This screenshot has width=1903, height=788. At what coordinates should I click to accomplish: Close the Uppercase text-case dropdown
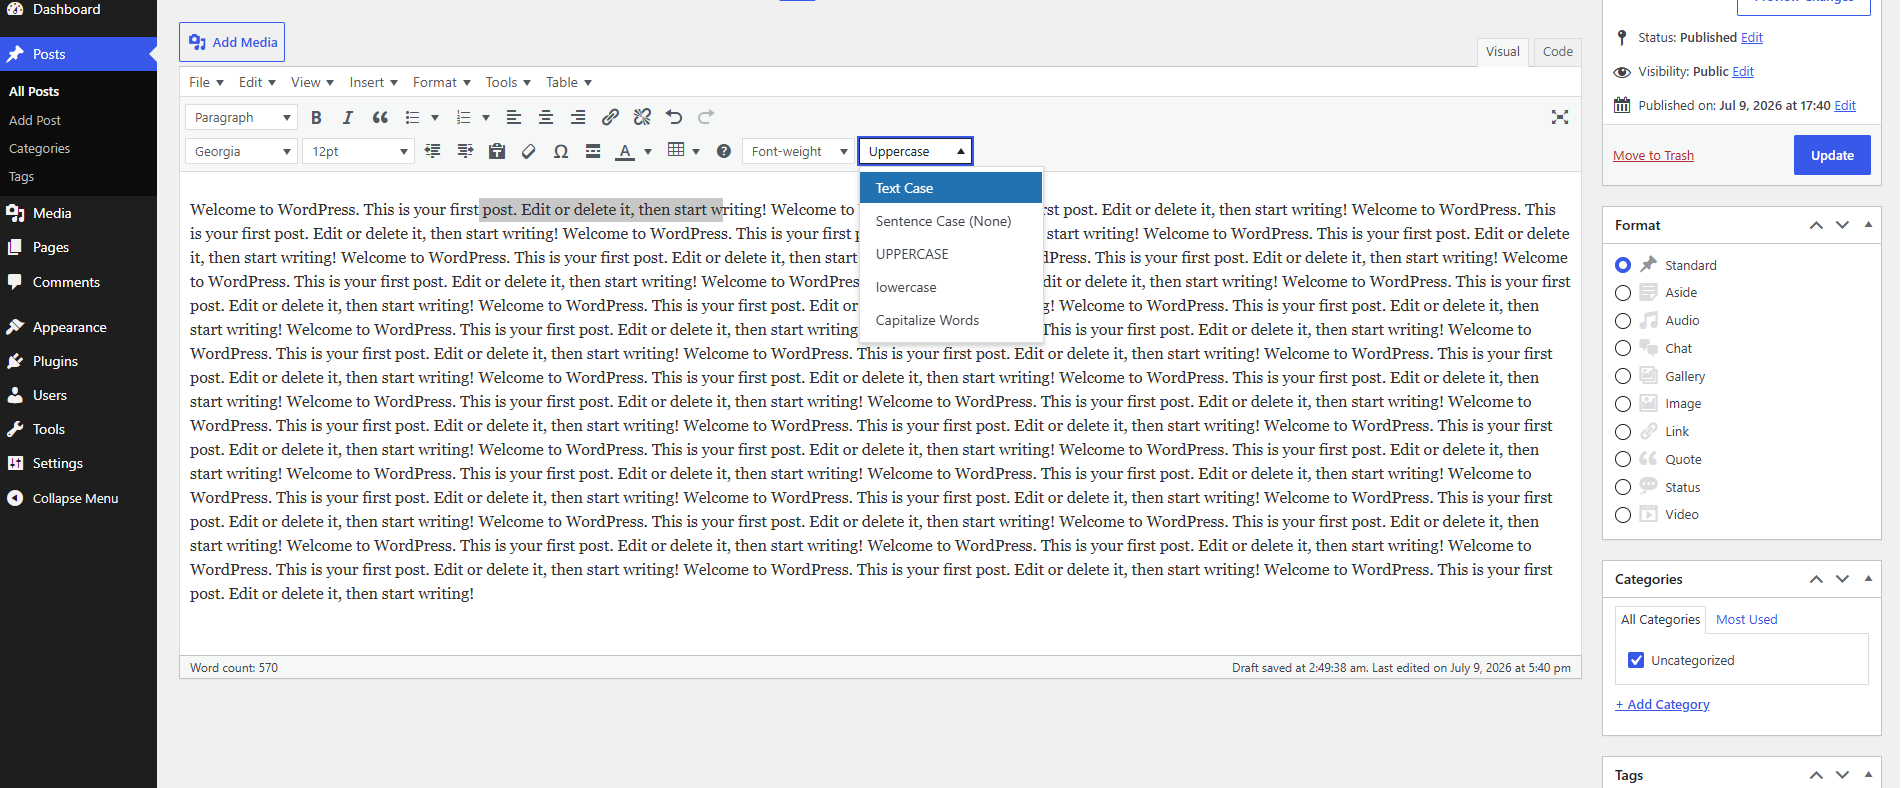pyautogui.click(x=915, y=151)
